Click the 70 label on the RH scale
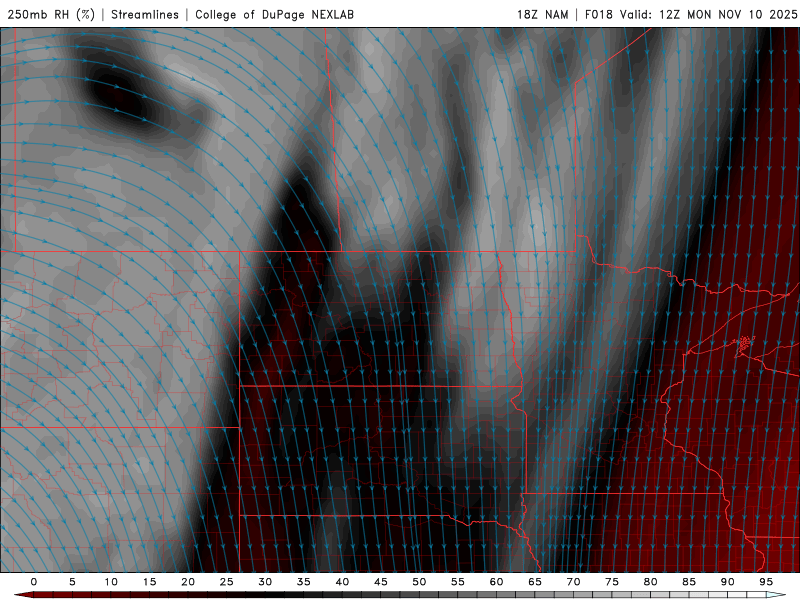Screen dimensions: 800x600 tap(573, 582)
